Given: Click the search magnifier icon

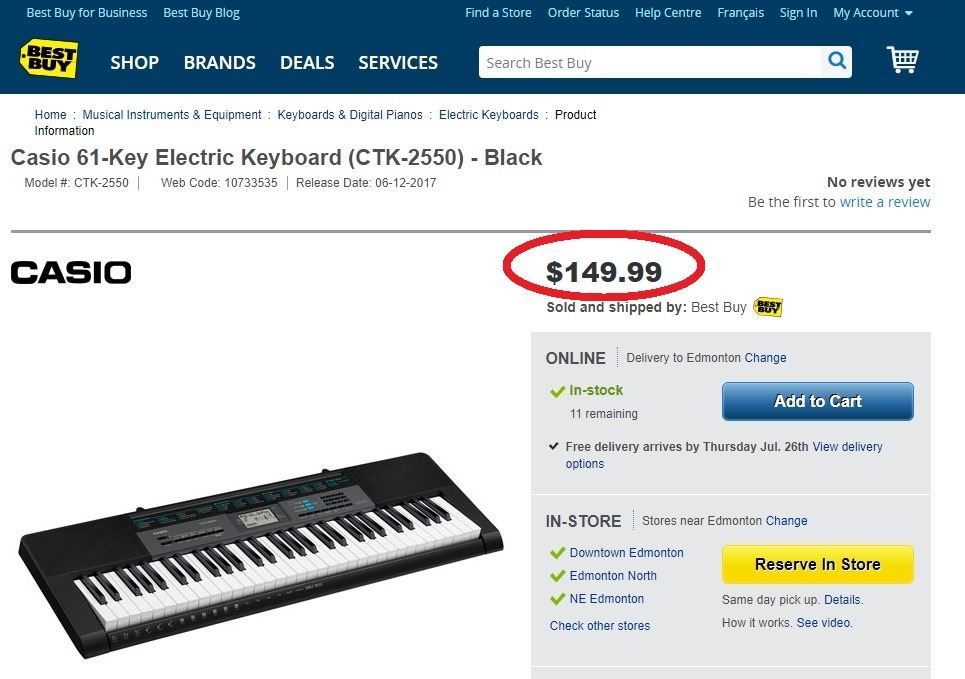Looking at the screenshot, I should 837,62.
